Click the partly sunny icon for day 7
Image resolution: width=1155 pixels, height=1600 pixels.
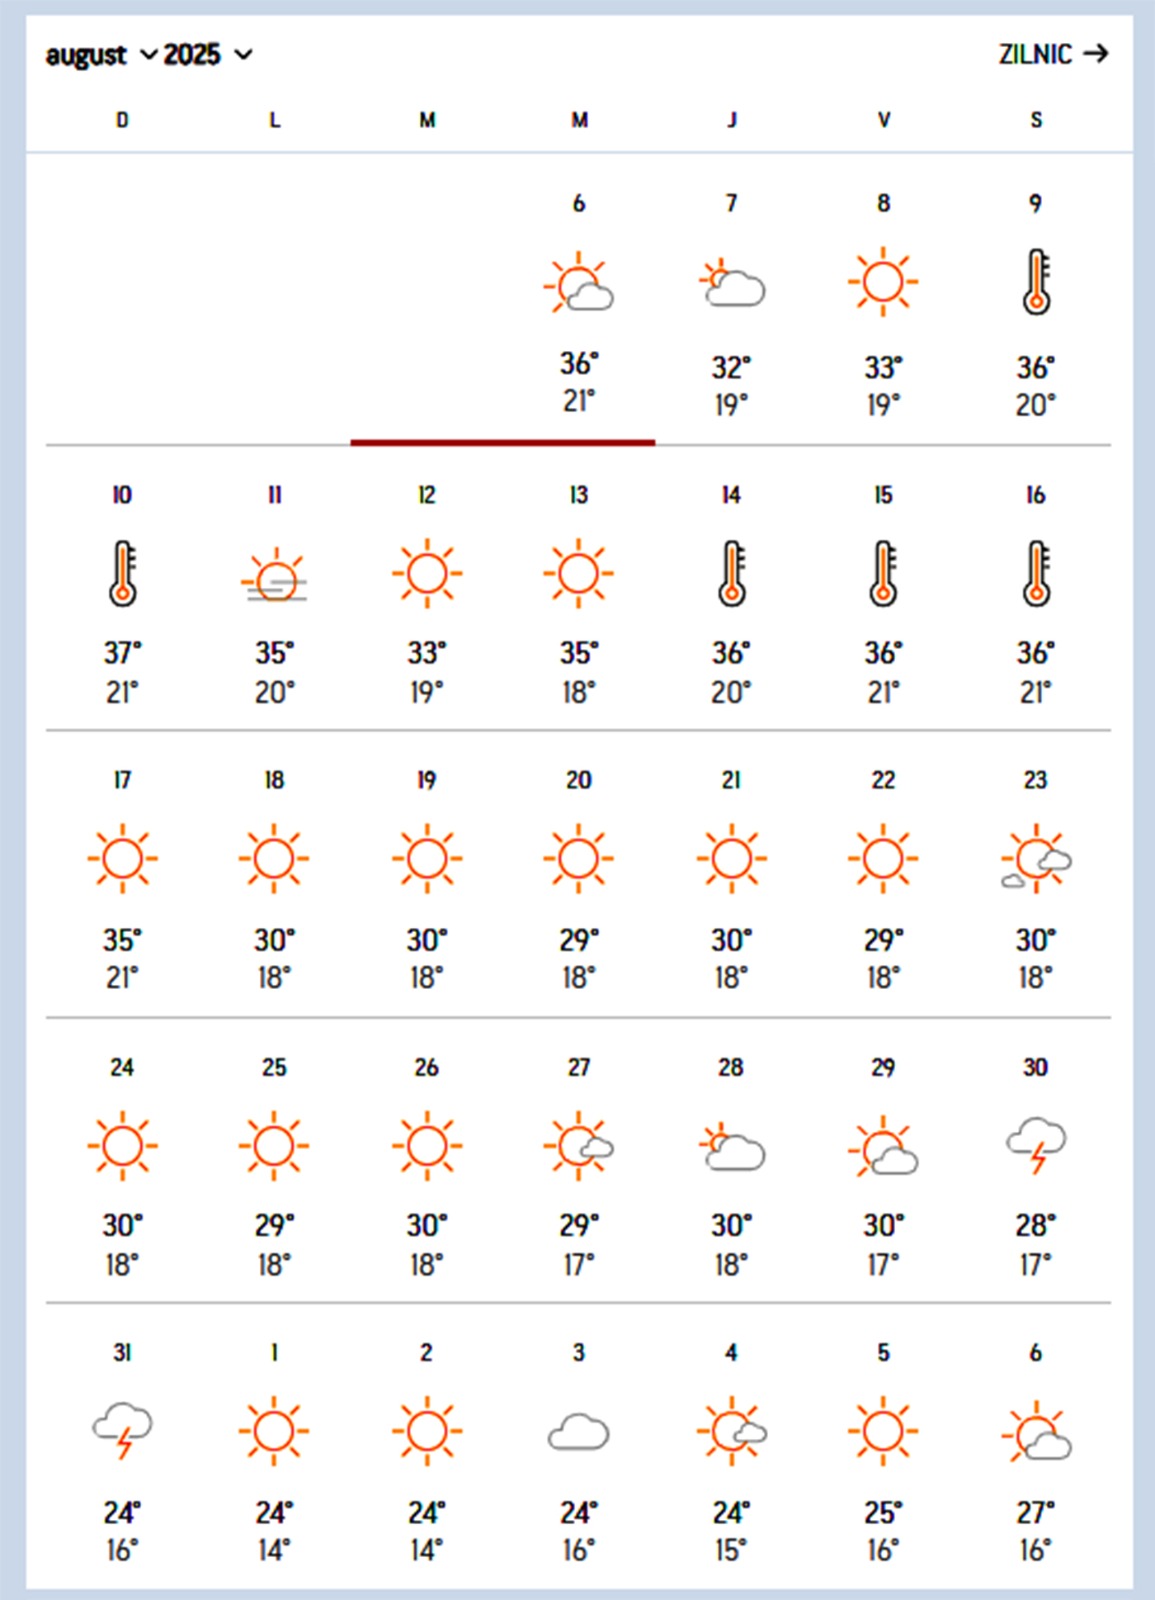click(x=731, y=284)
